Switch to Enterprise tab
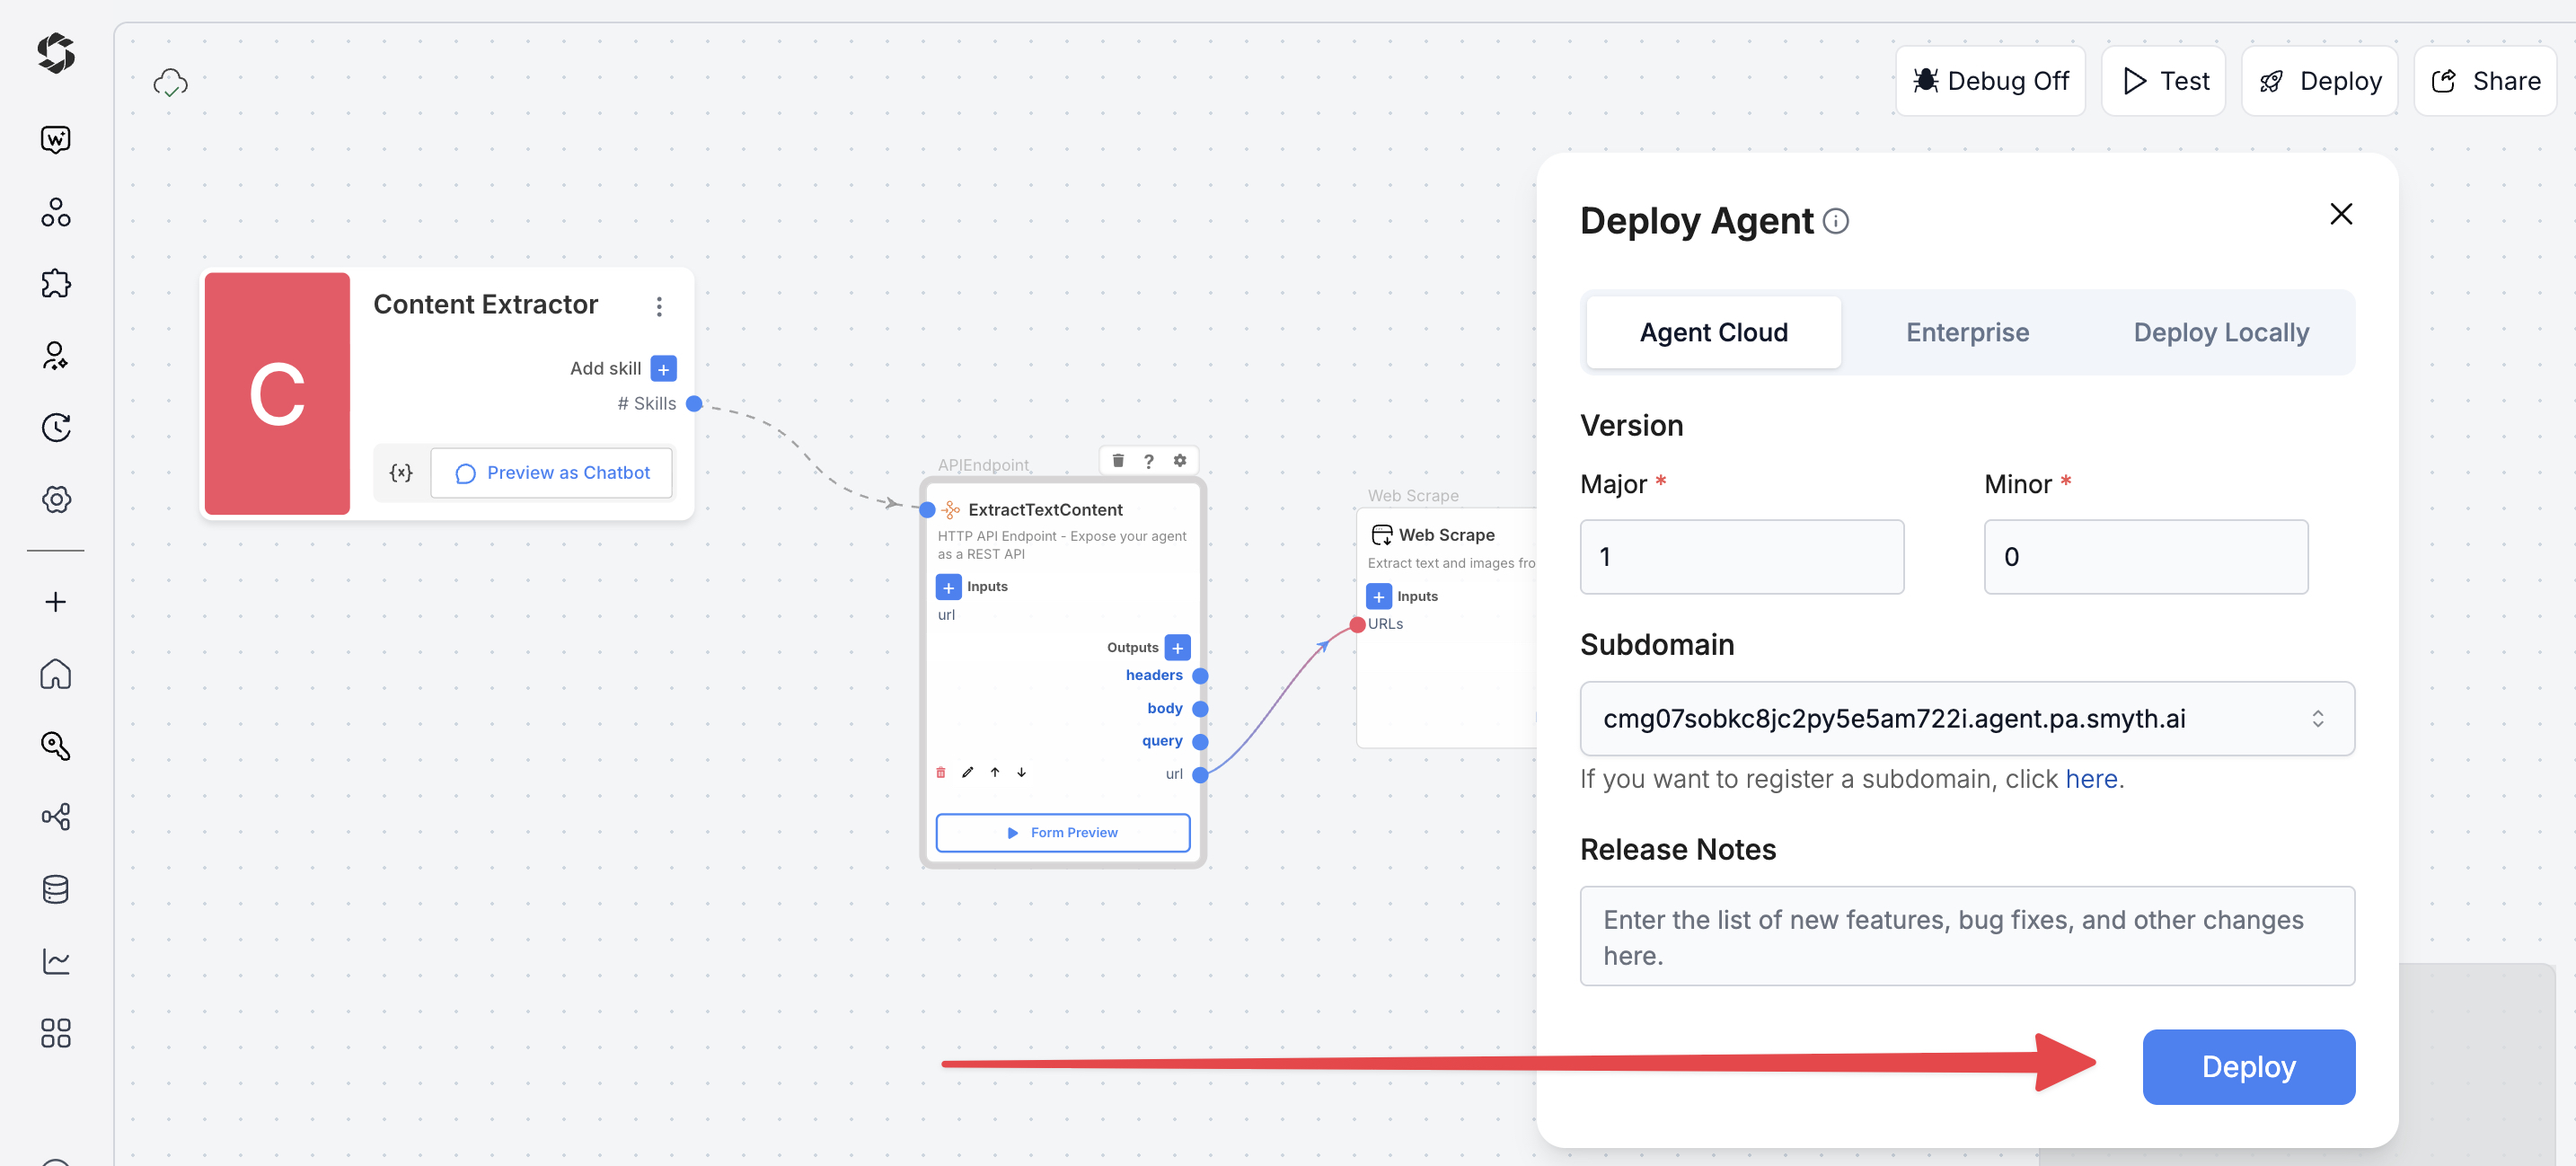The width and height of the screenshot is (2576, 1166). tap(1966, 332)
